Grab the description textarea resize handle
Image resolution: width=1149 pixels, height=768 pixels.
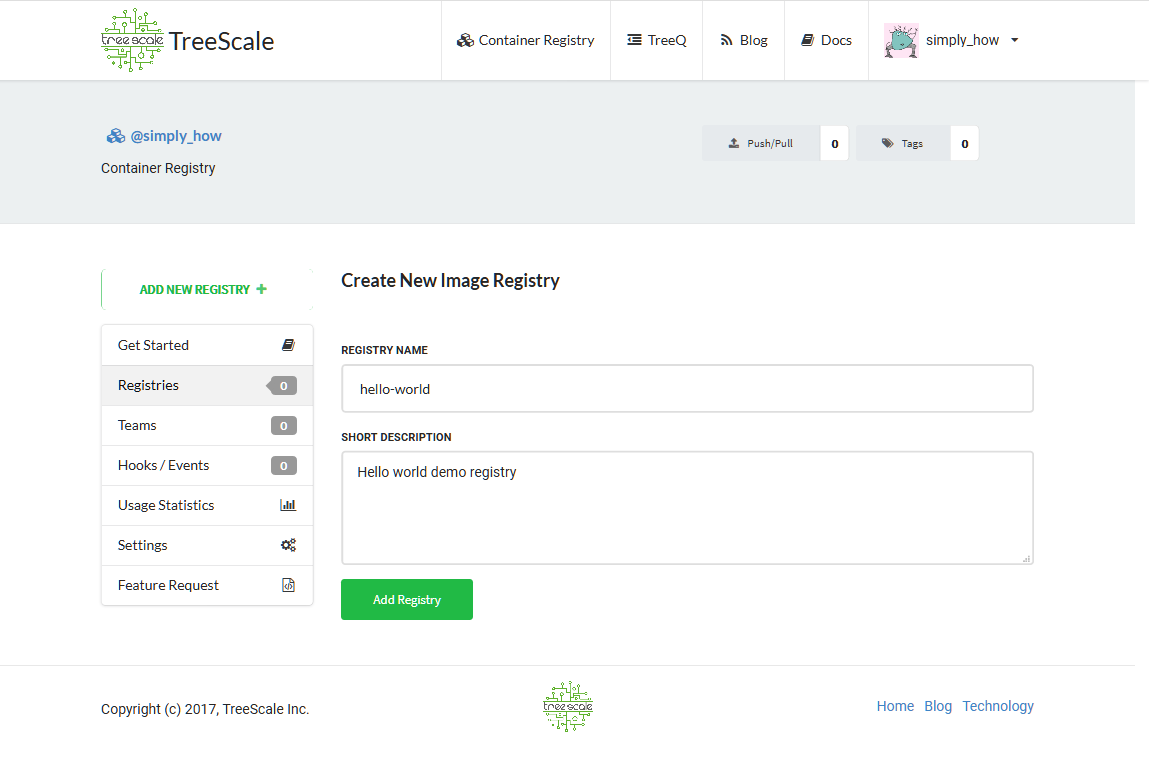click(1027, 558)
